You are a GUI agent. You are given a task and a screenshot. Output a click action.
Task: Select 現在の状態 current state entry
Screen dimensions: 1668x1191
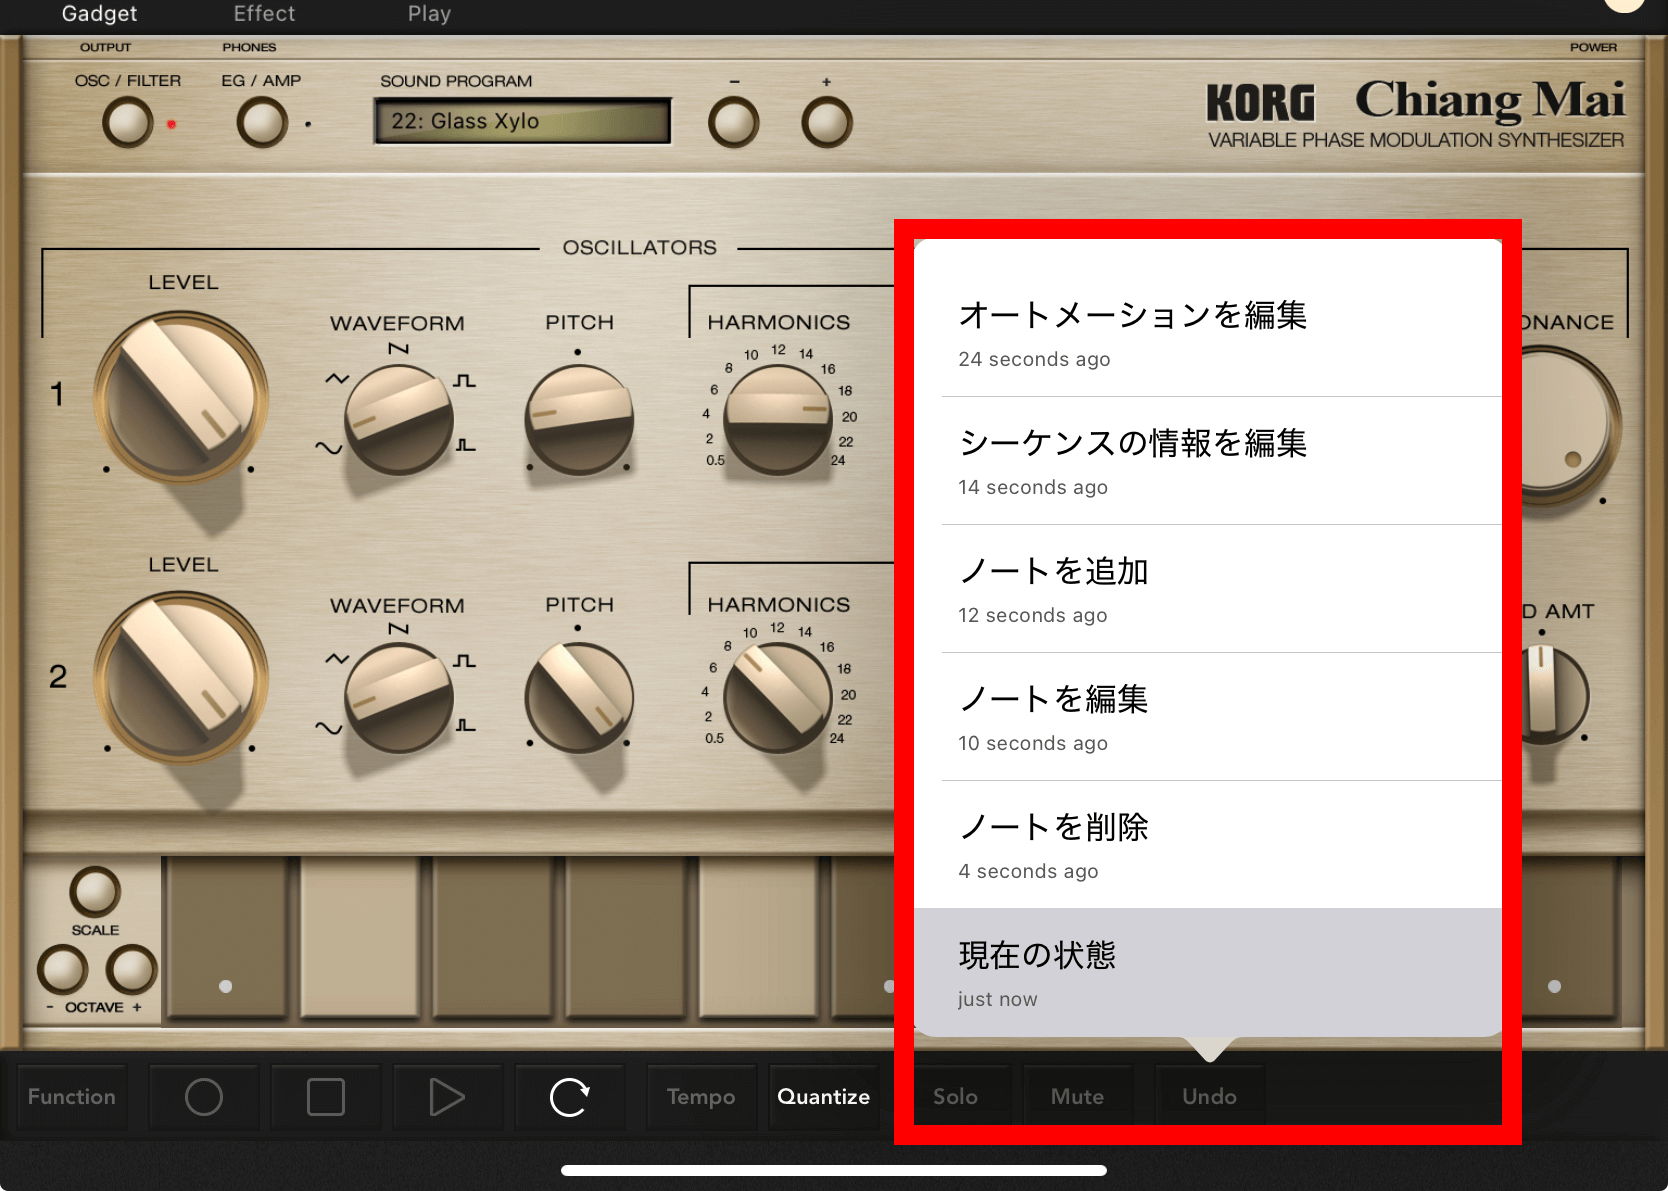point(1208,973)
